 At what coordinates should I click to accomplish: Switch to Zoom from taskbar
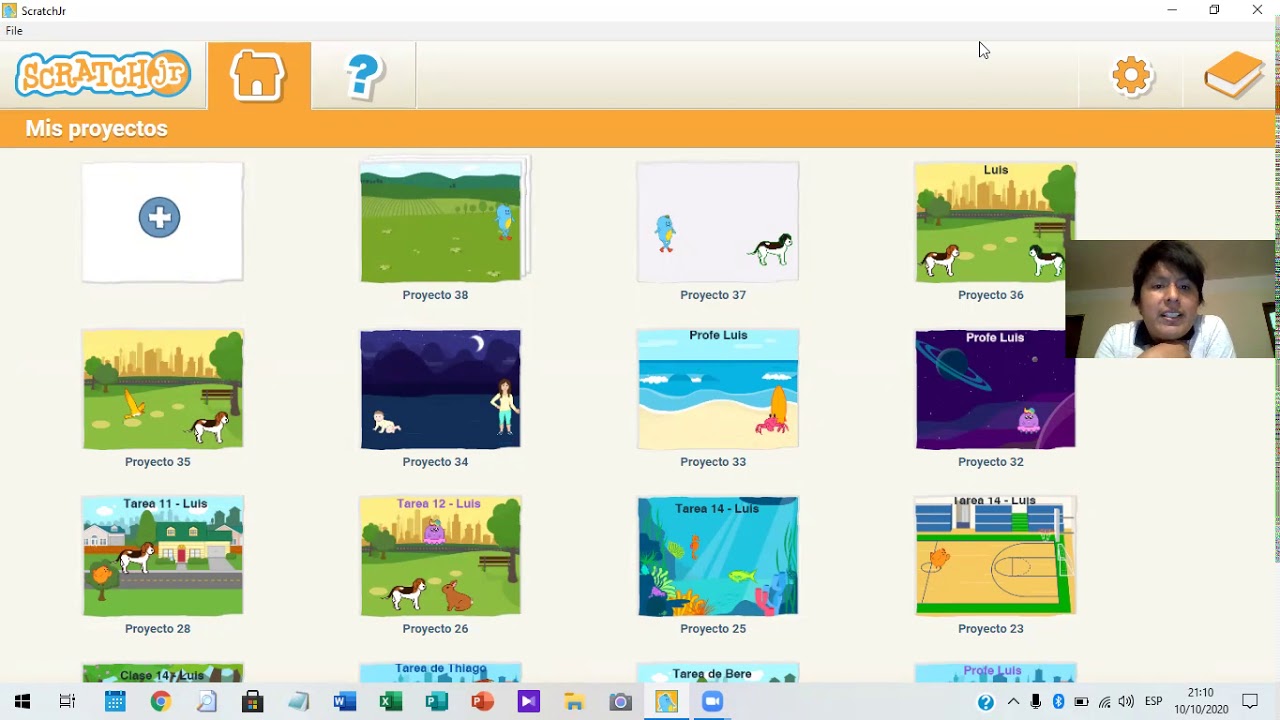point(712,702)
